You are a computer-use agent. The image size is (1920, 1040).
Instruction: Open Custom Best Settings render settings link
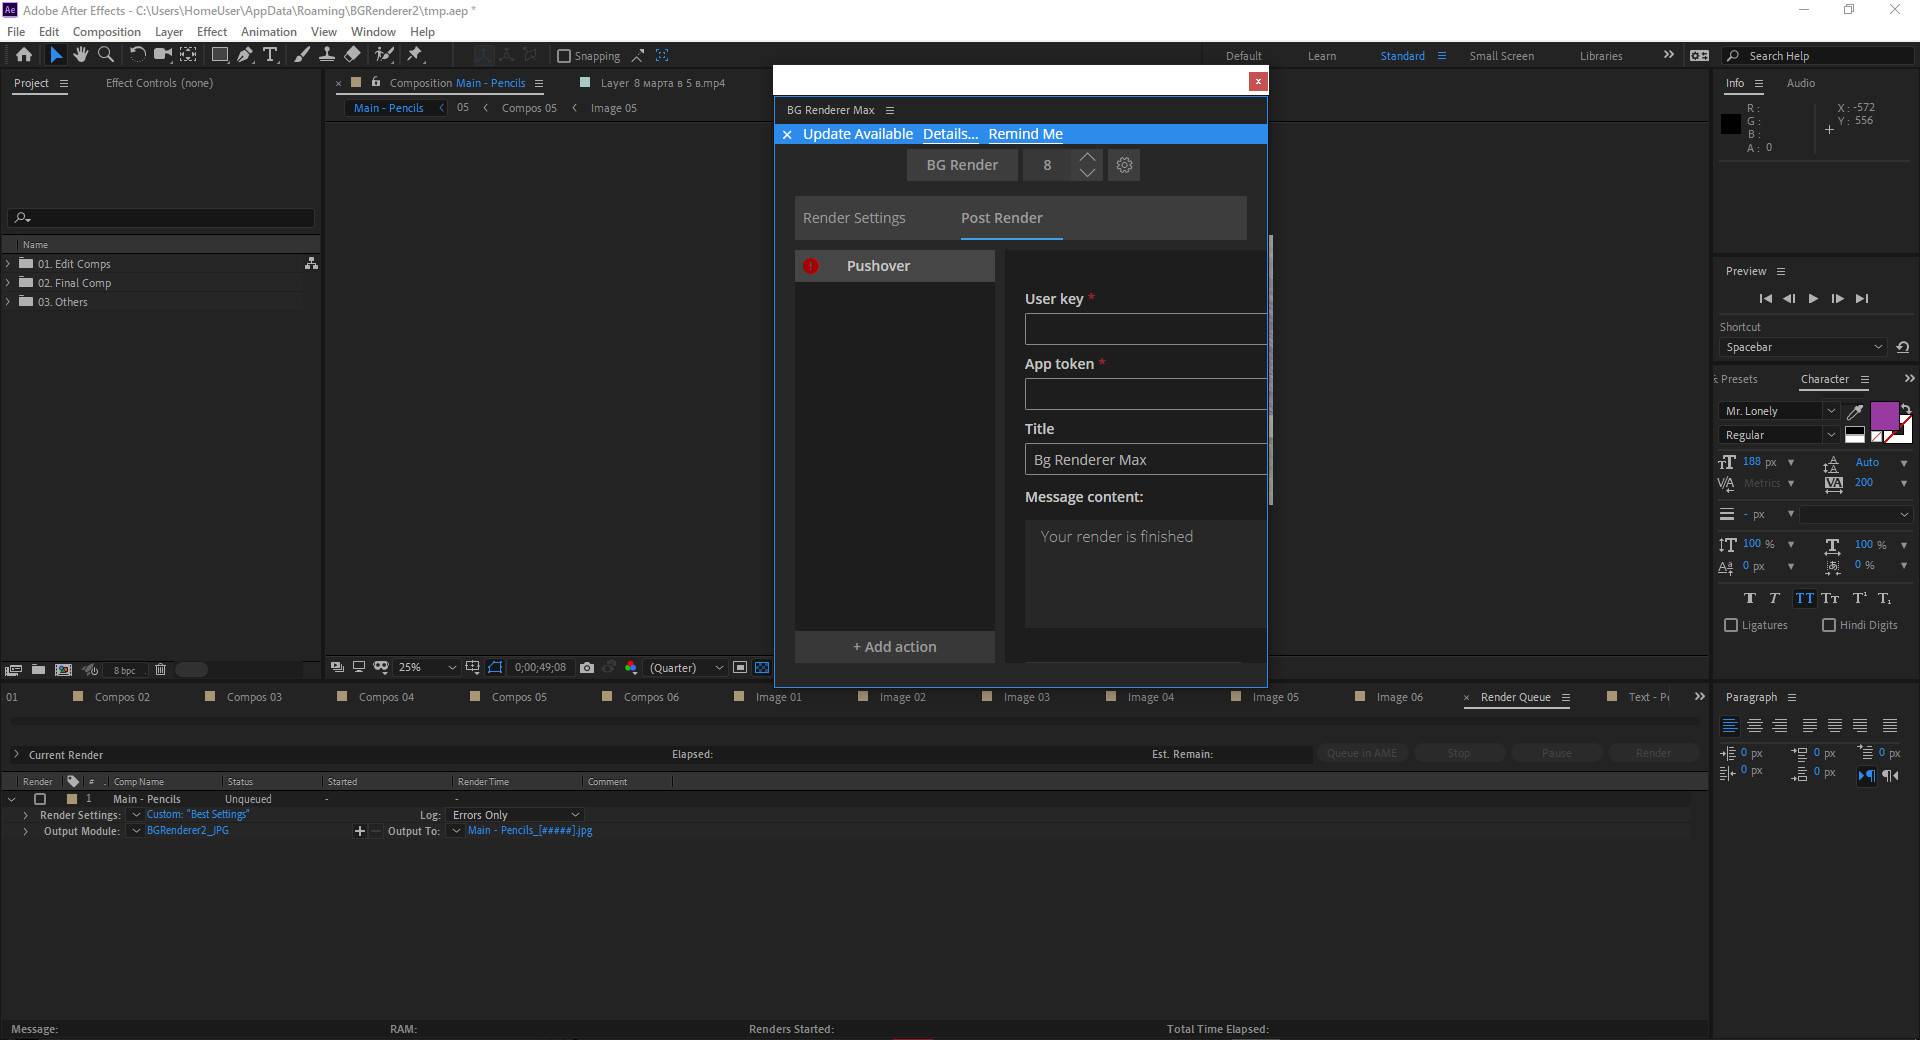(x=198, y=815)
